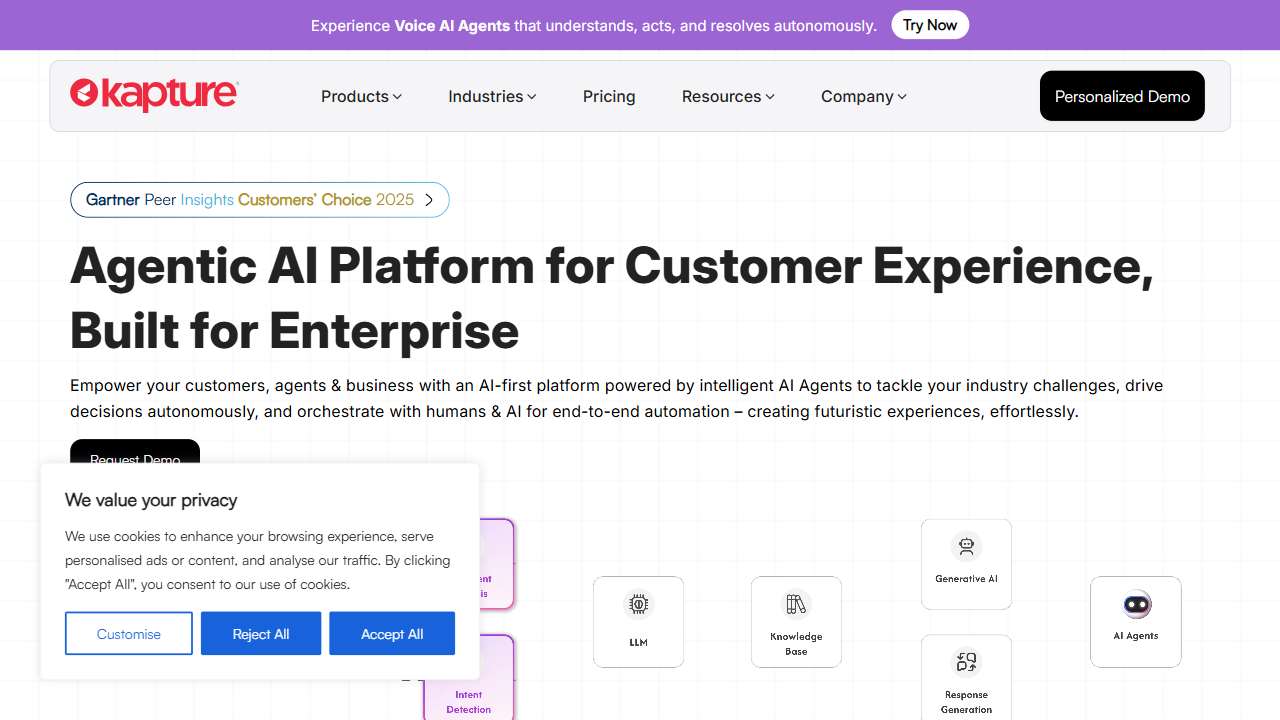This screenshot has height=720, width=1280.
Task: Click the Generative AI robot icon
Action: tap(966, 547)
